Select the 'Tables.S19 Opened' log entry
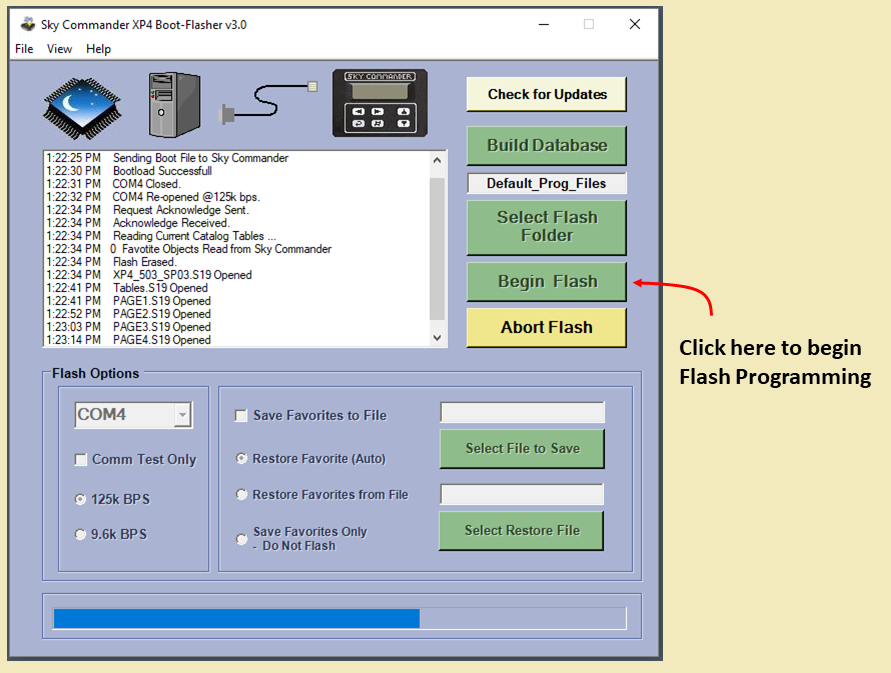891x673 pixels. tap(160, 288)
